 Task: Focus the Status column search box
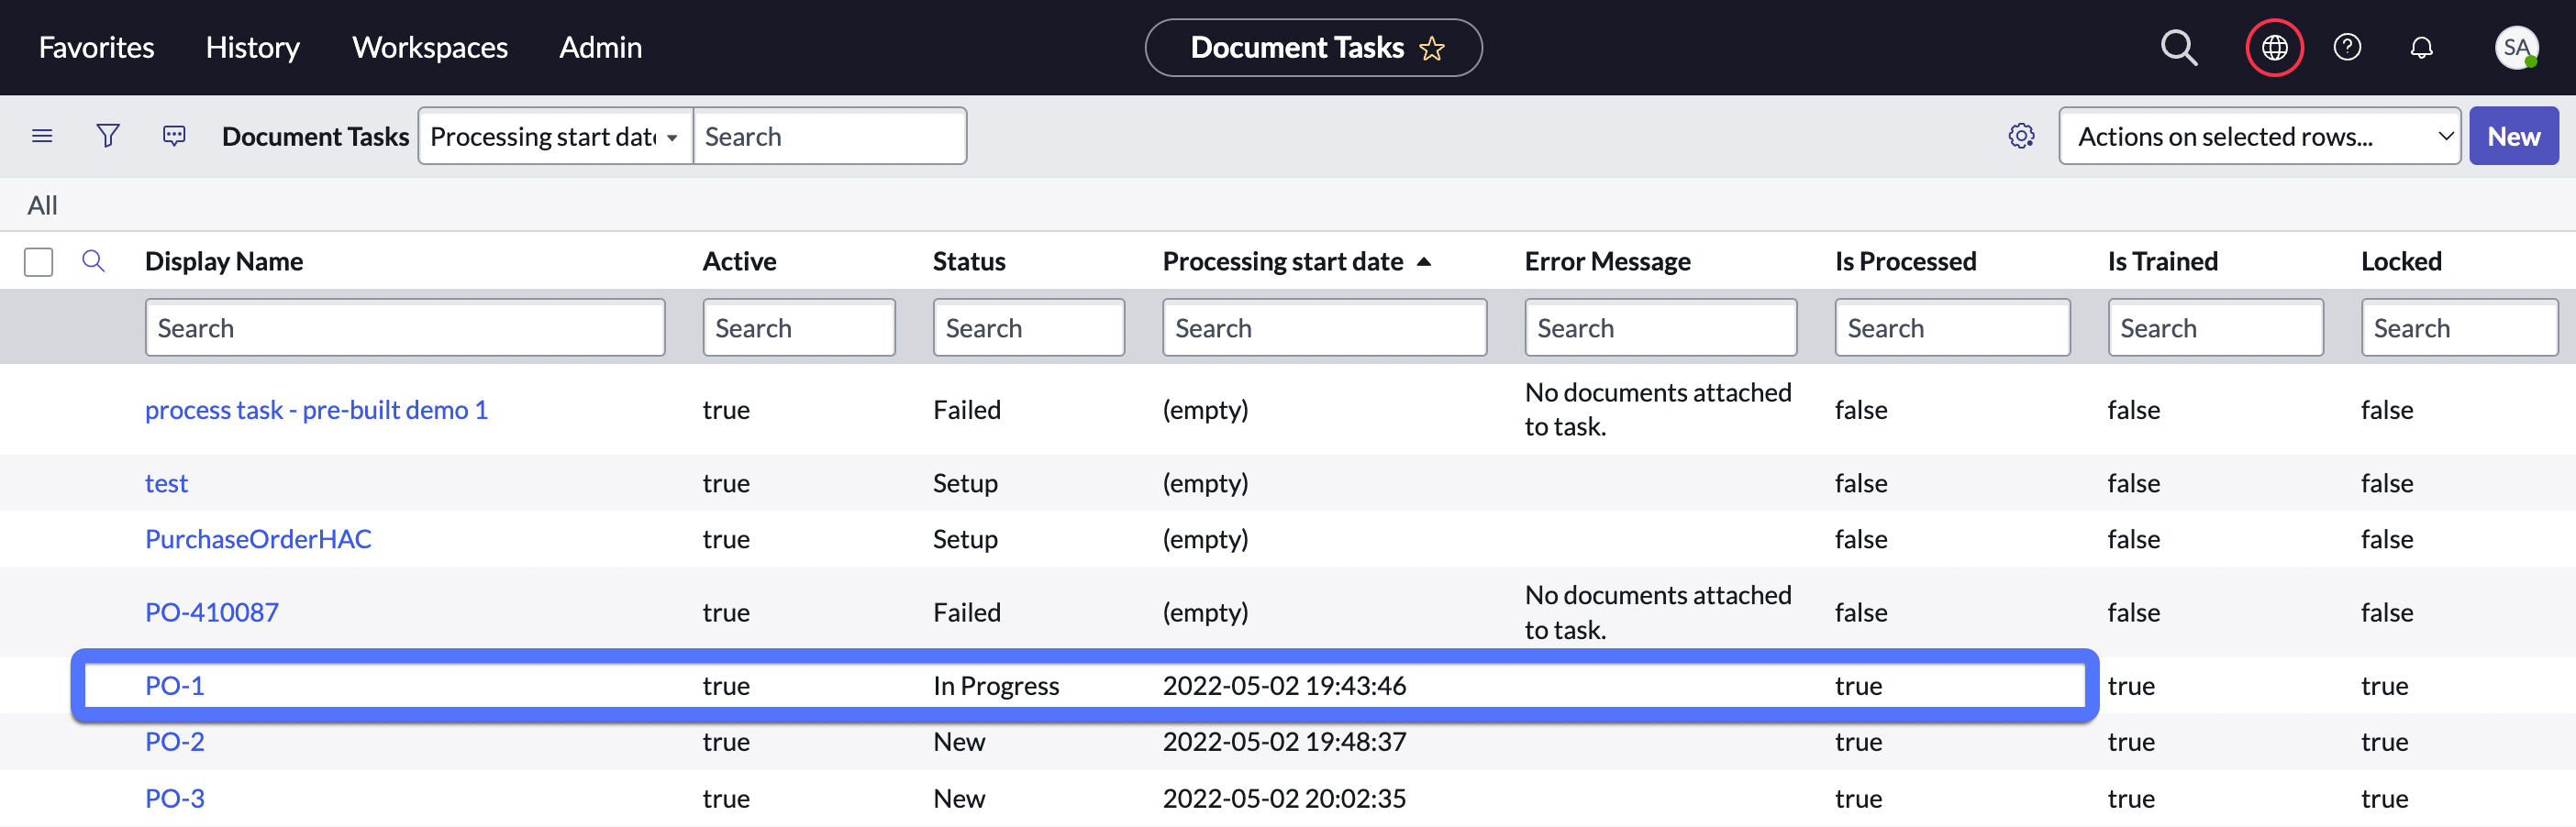[1028, 327]
